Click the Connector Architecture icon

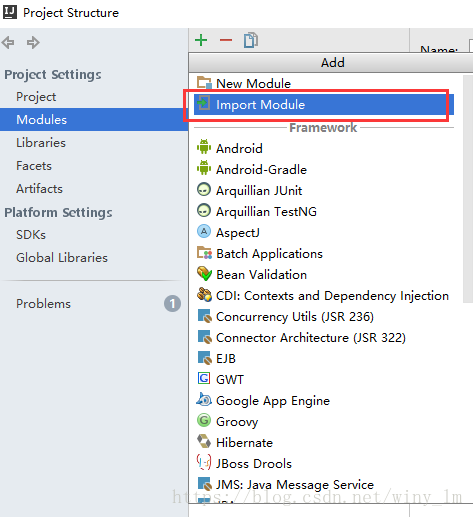pyautogui.click(x=204, y=337)
